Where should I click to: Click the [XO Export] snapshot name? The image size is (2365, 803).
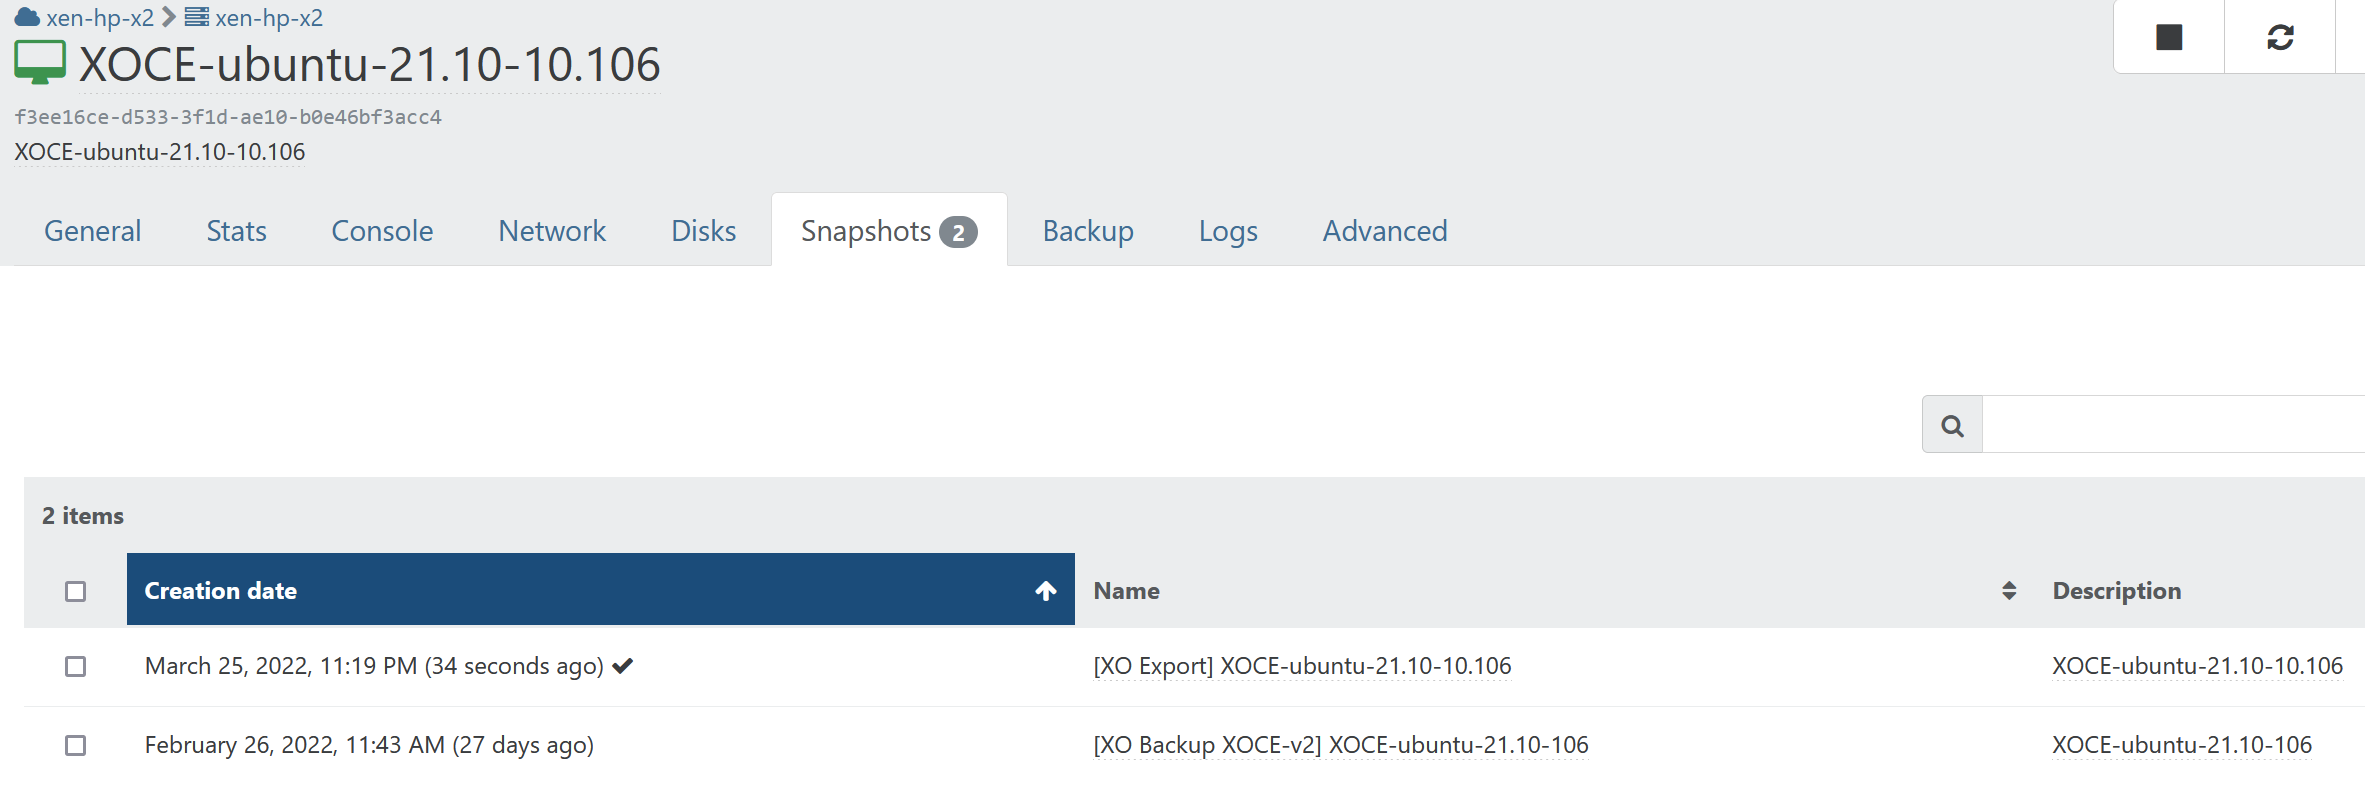(1302, 666)
